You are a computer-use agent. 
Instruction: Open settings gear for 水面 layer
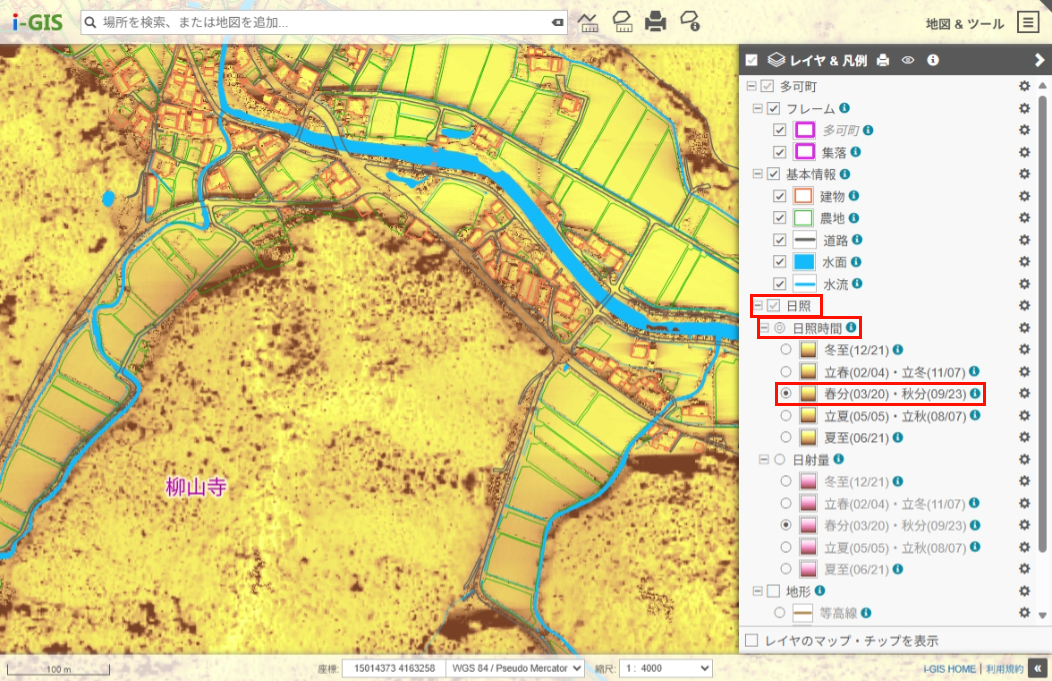coord(1024,262)
